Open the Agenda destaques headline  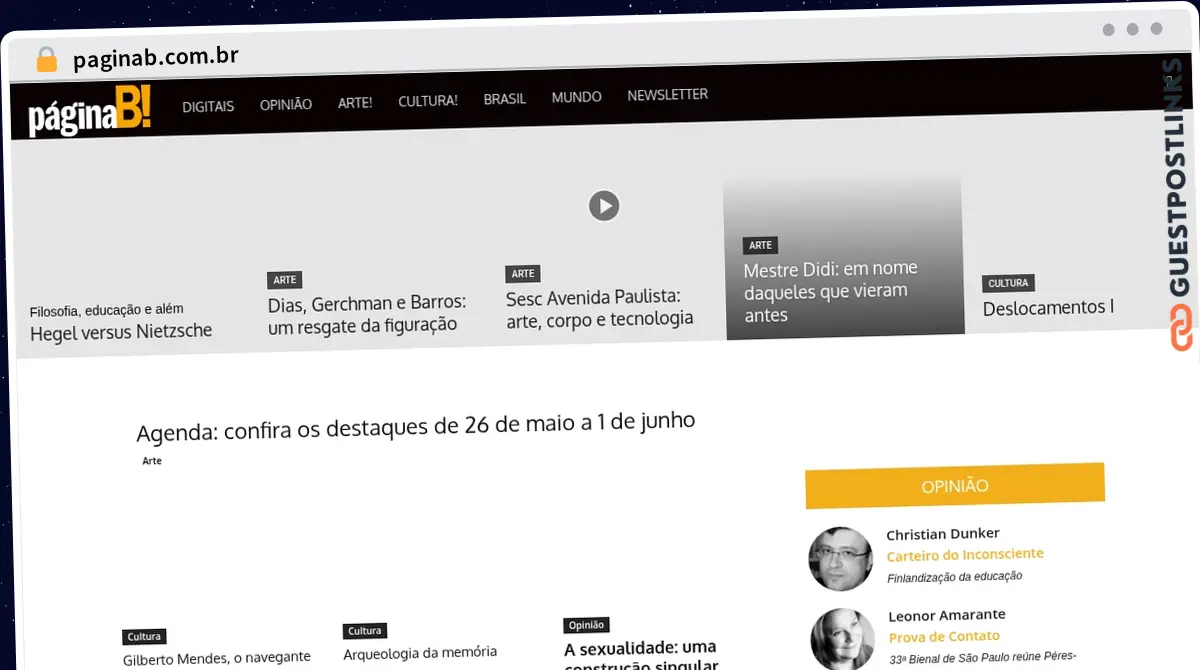tap(416, 427)
